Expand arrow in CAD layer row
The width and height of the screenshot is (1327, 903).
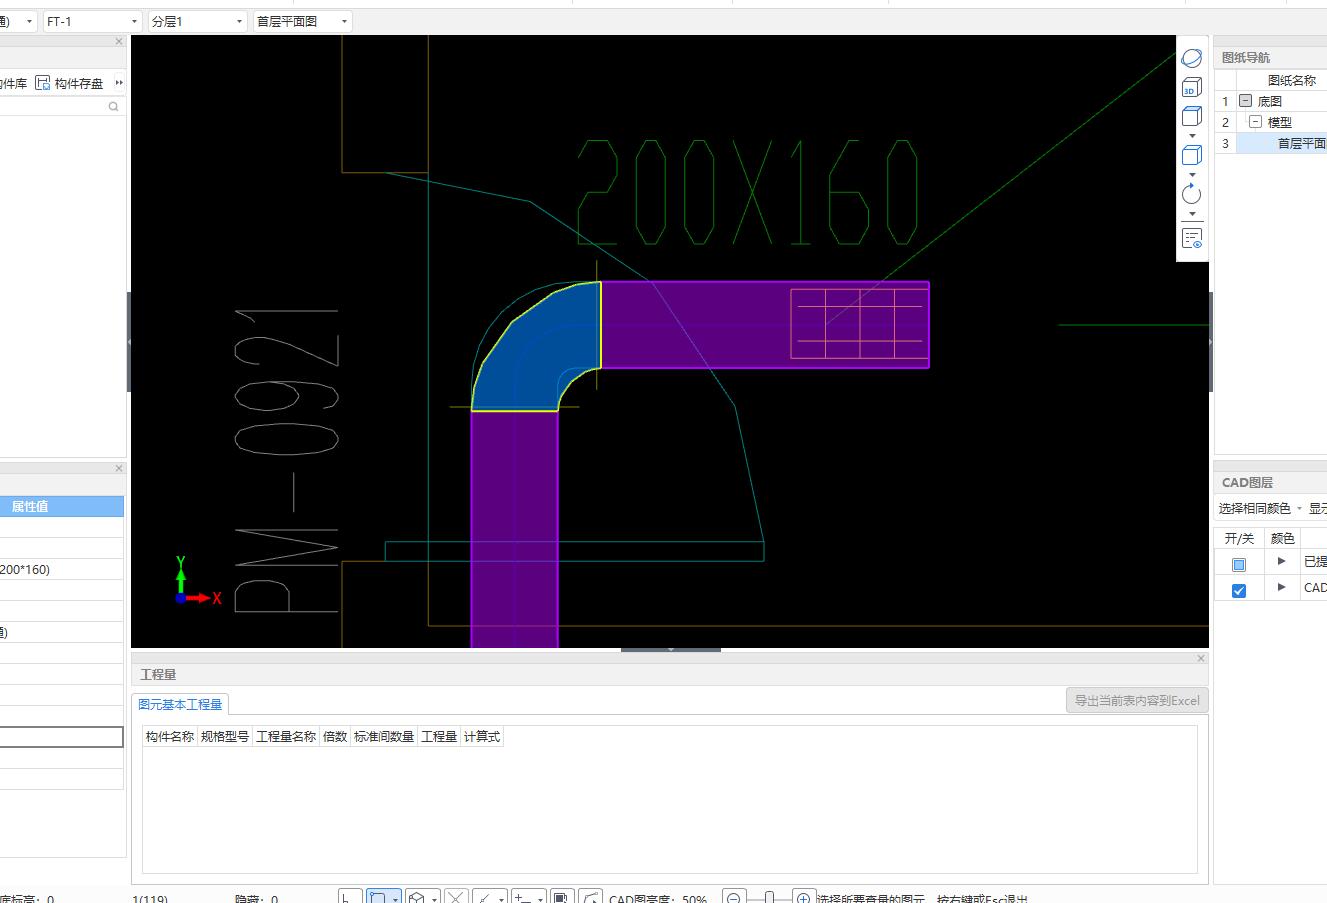tap(1282, 587)
